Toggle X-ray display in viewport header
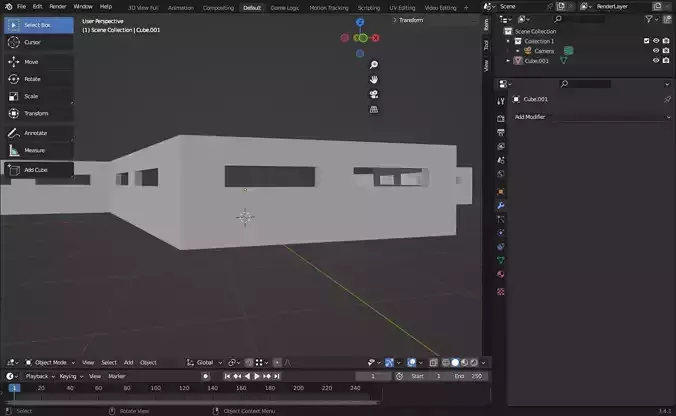 (x=434, y=363)
